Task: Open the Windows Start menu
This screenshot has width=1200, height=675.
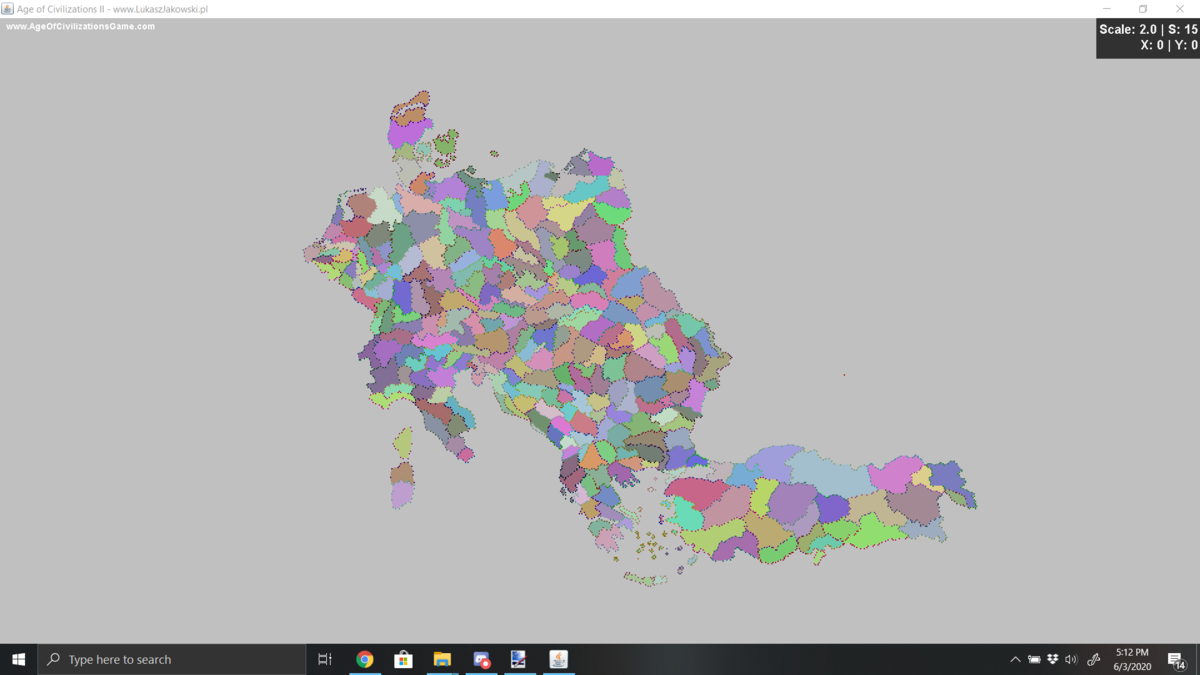Action: tap(18, 659)
